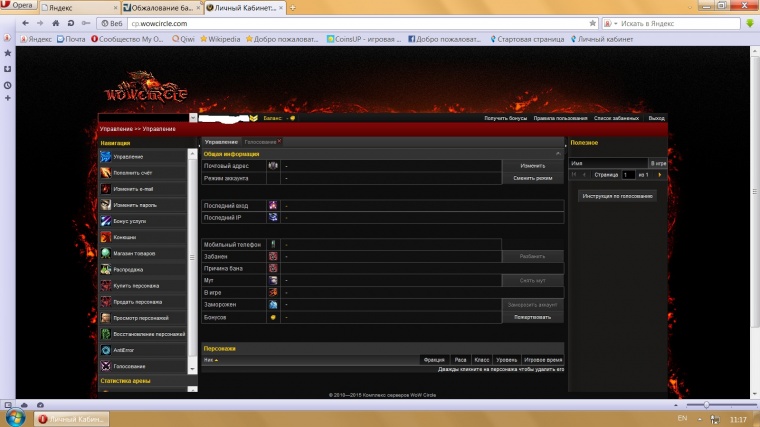Expand the account selector dropdown in the header
Image resolution: width=760 pixels, height=427 pixels.
click(x=254, y=118)
